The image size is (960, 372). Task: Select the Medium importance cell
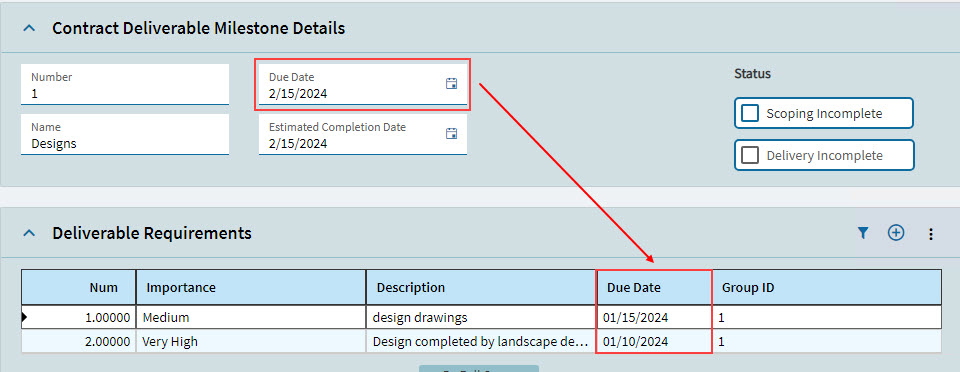tap(251, 318)
